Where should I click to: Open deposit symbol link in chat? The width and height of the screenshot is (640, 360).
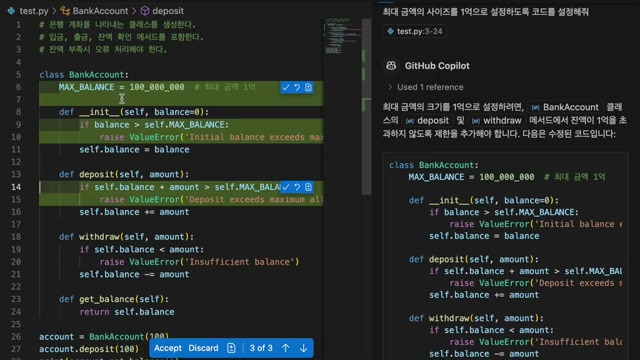pyautogui.click(x=427, y=121)
